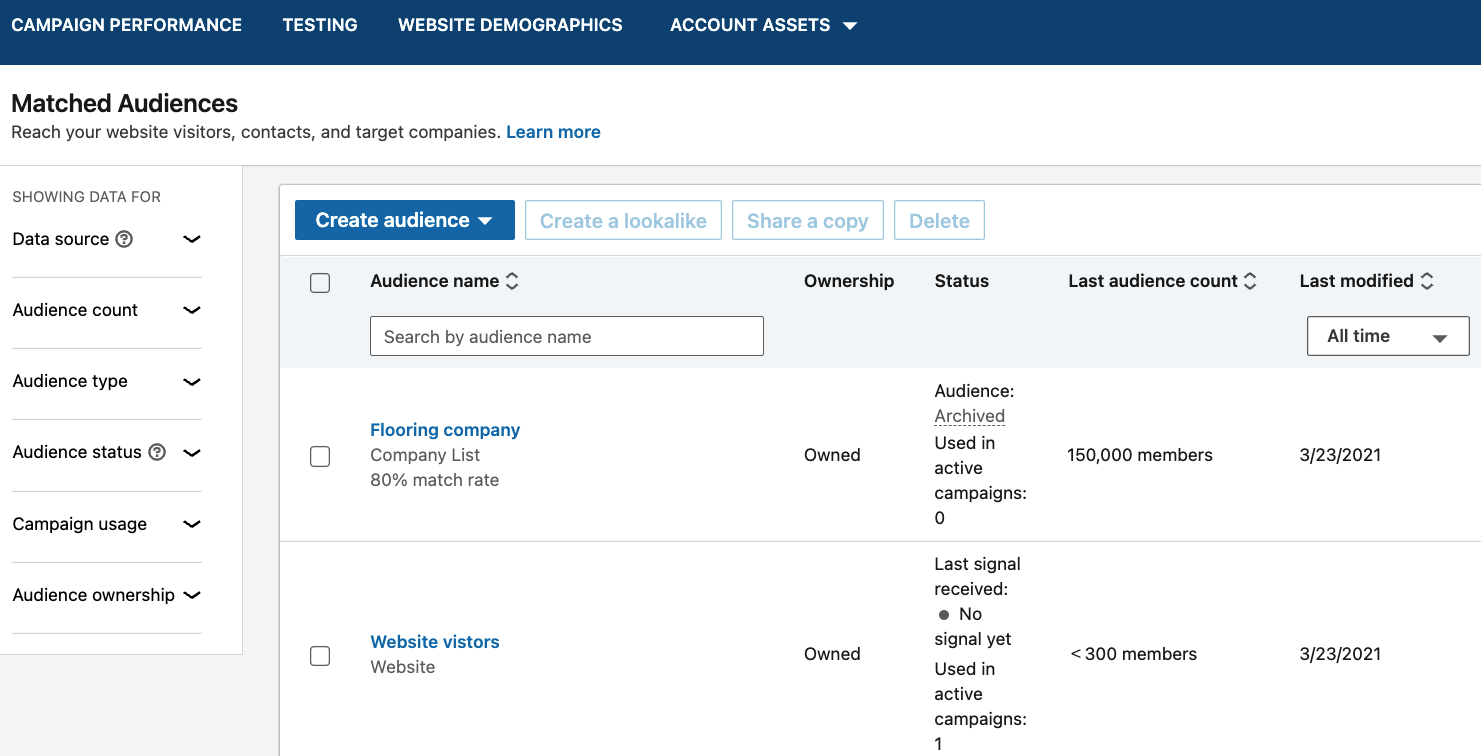1481x756 pixels.
Task: Click the Ownership column header
Action: coord(849,281)
